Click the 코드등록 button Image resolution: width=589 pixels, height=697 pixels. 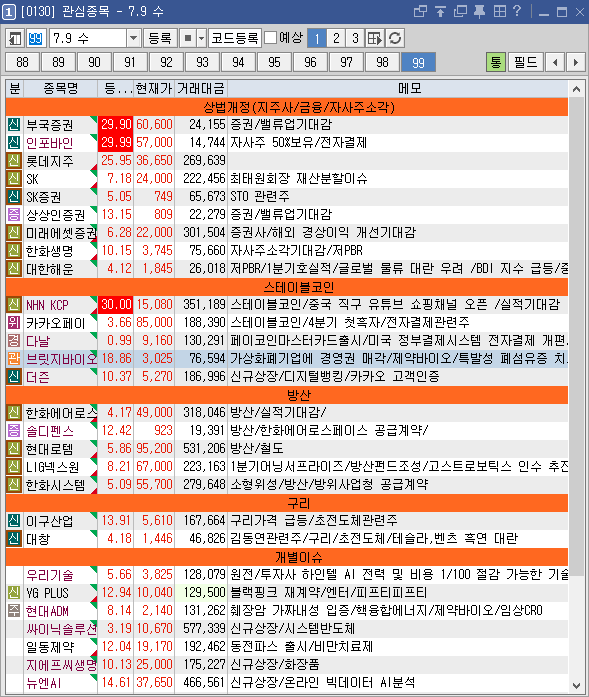tap(235, 38)
